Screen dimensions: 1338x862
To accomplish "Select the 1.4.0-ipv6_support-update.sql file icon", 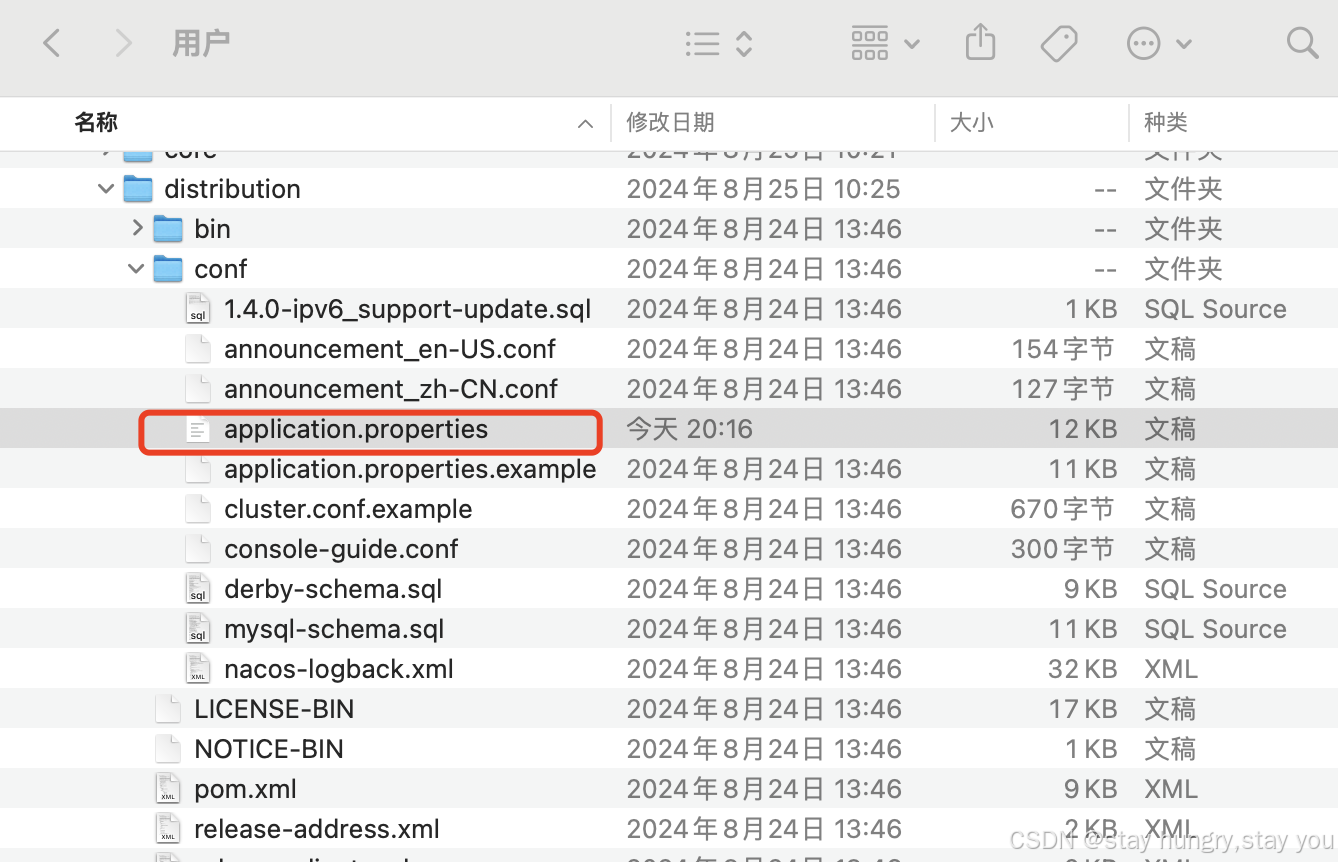I will [198, 309].
